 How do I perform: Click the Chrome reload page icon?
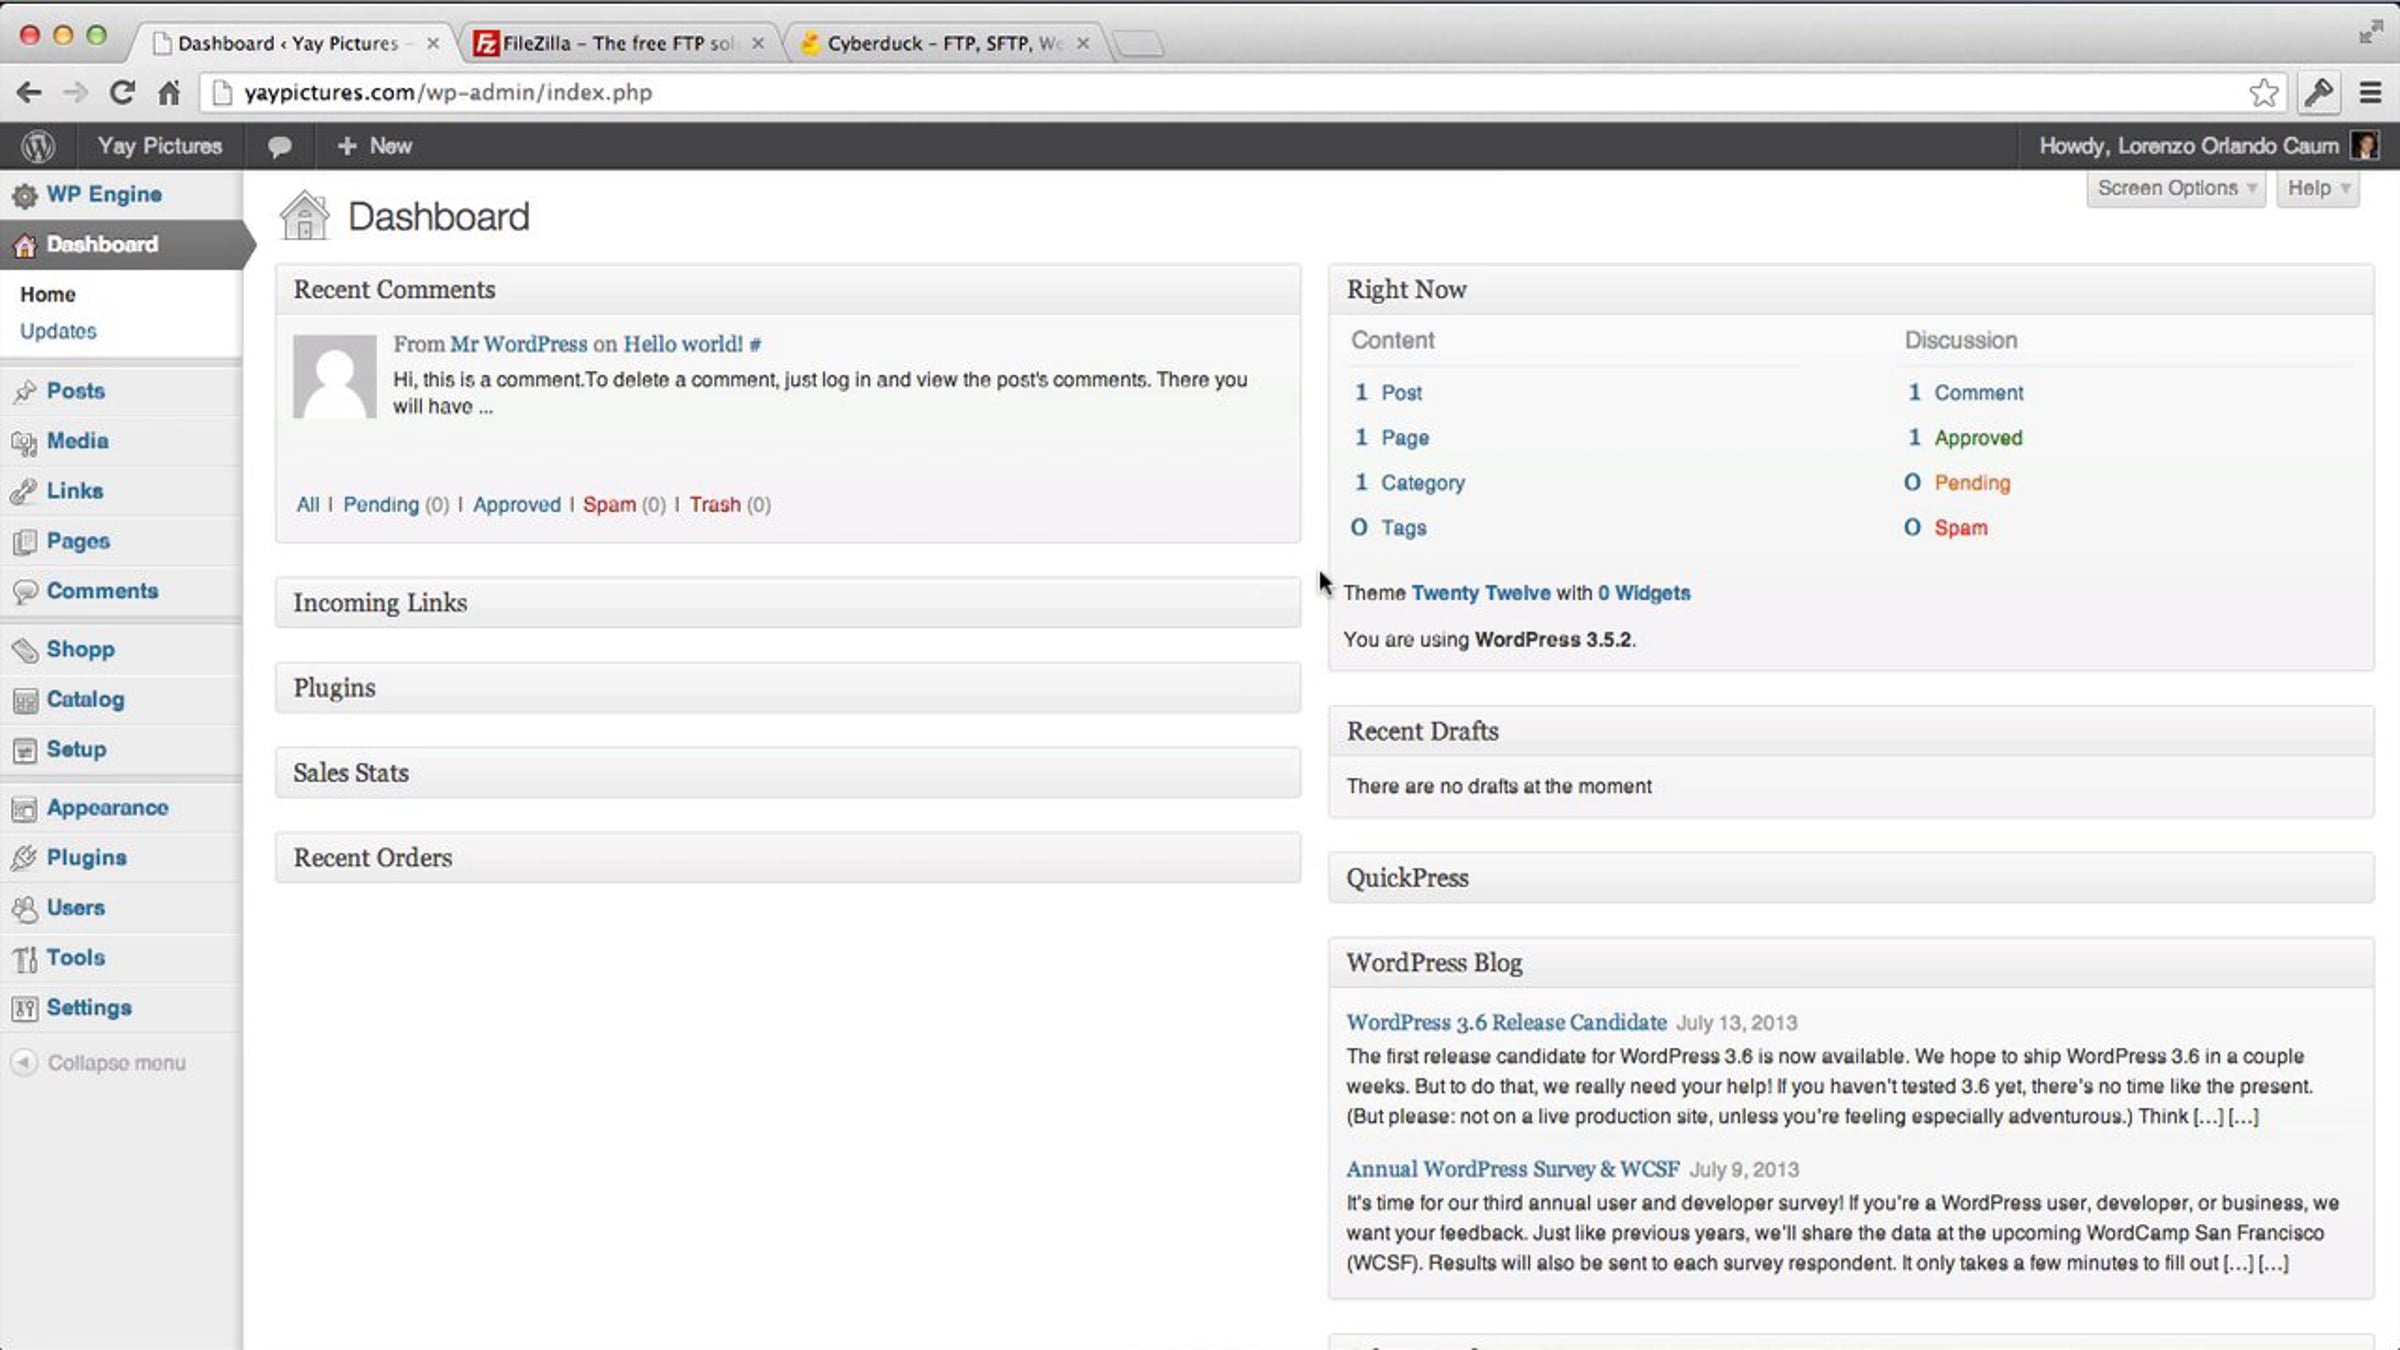tap(122, 92)
